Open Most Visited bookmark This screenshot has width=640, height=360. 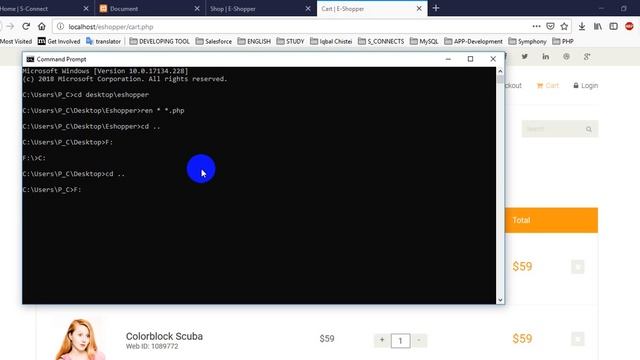point(16,41)
